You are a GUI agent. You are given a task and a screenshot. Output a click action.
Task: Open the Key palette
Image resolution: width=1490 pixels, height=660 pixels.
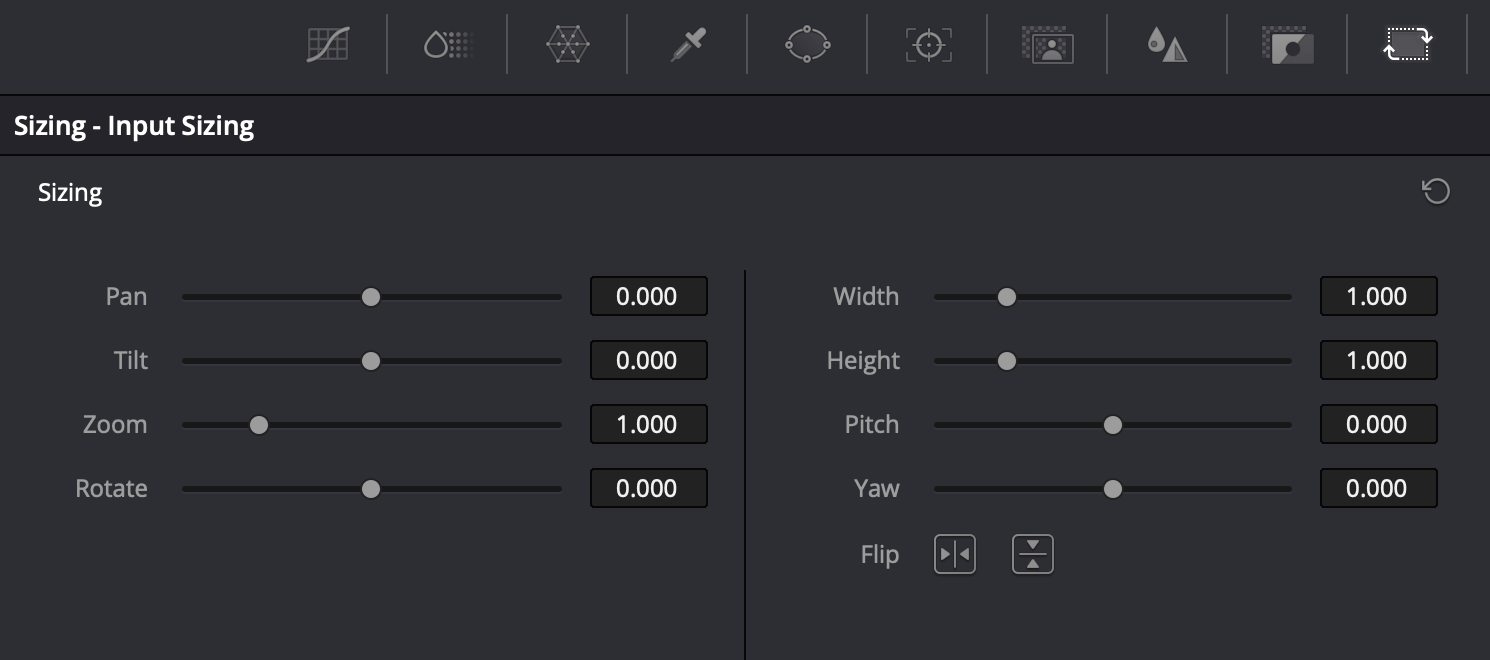pos(1286,44)
